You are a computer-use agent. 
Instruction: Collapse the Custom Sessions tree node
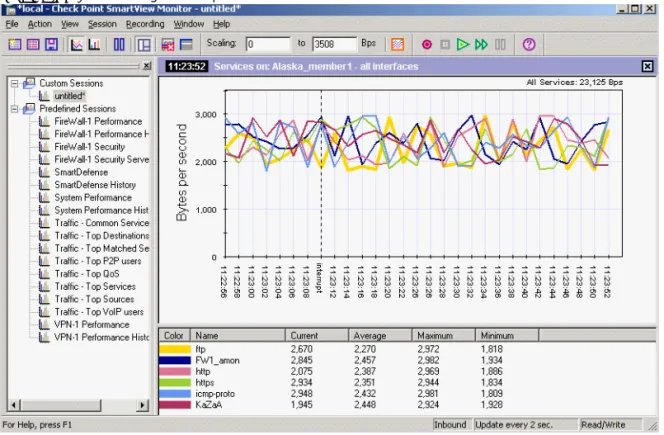pos(14,83)
